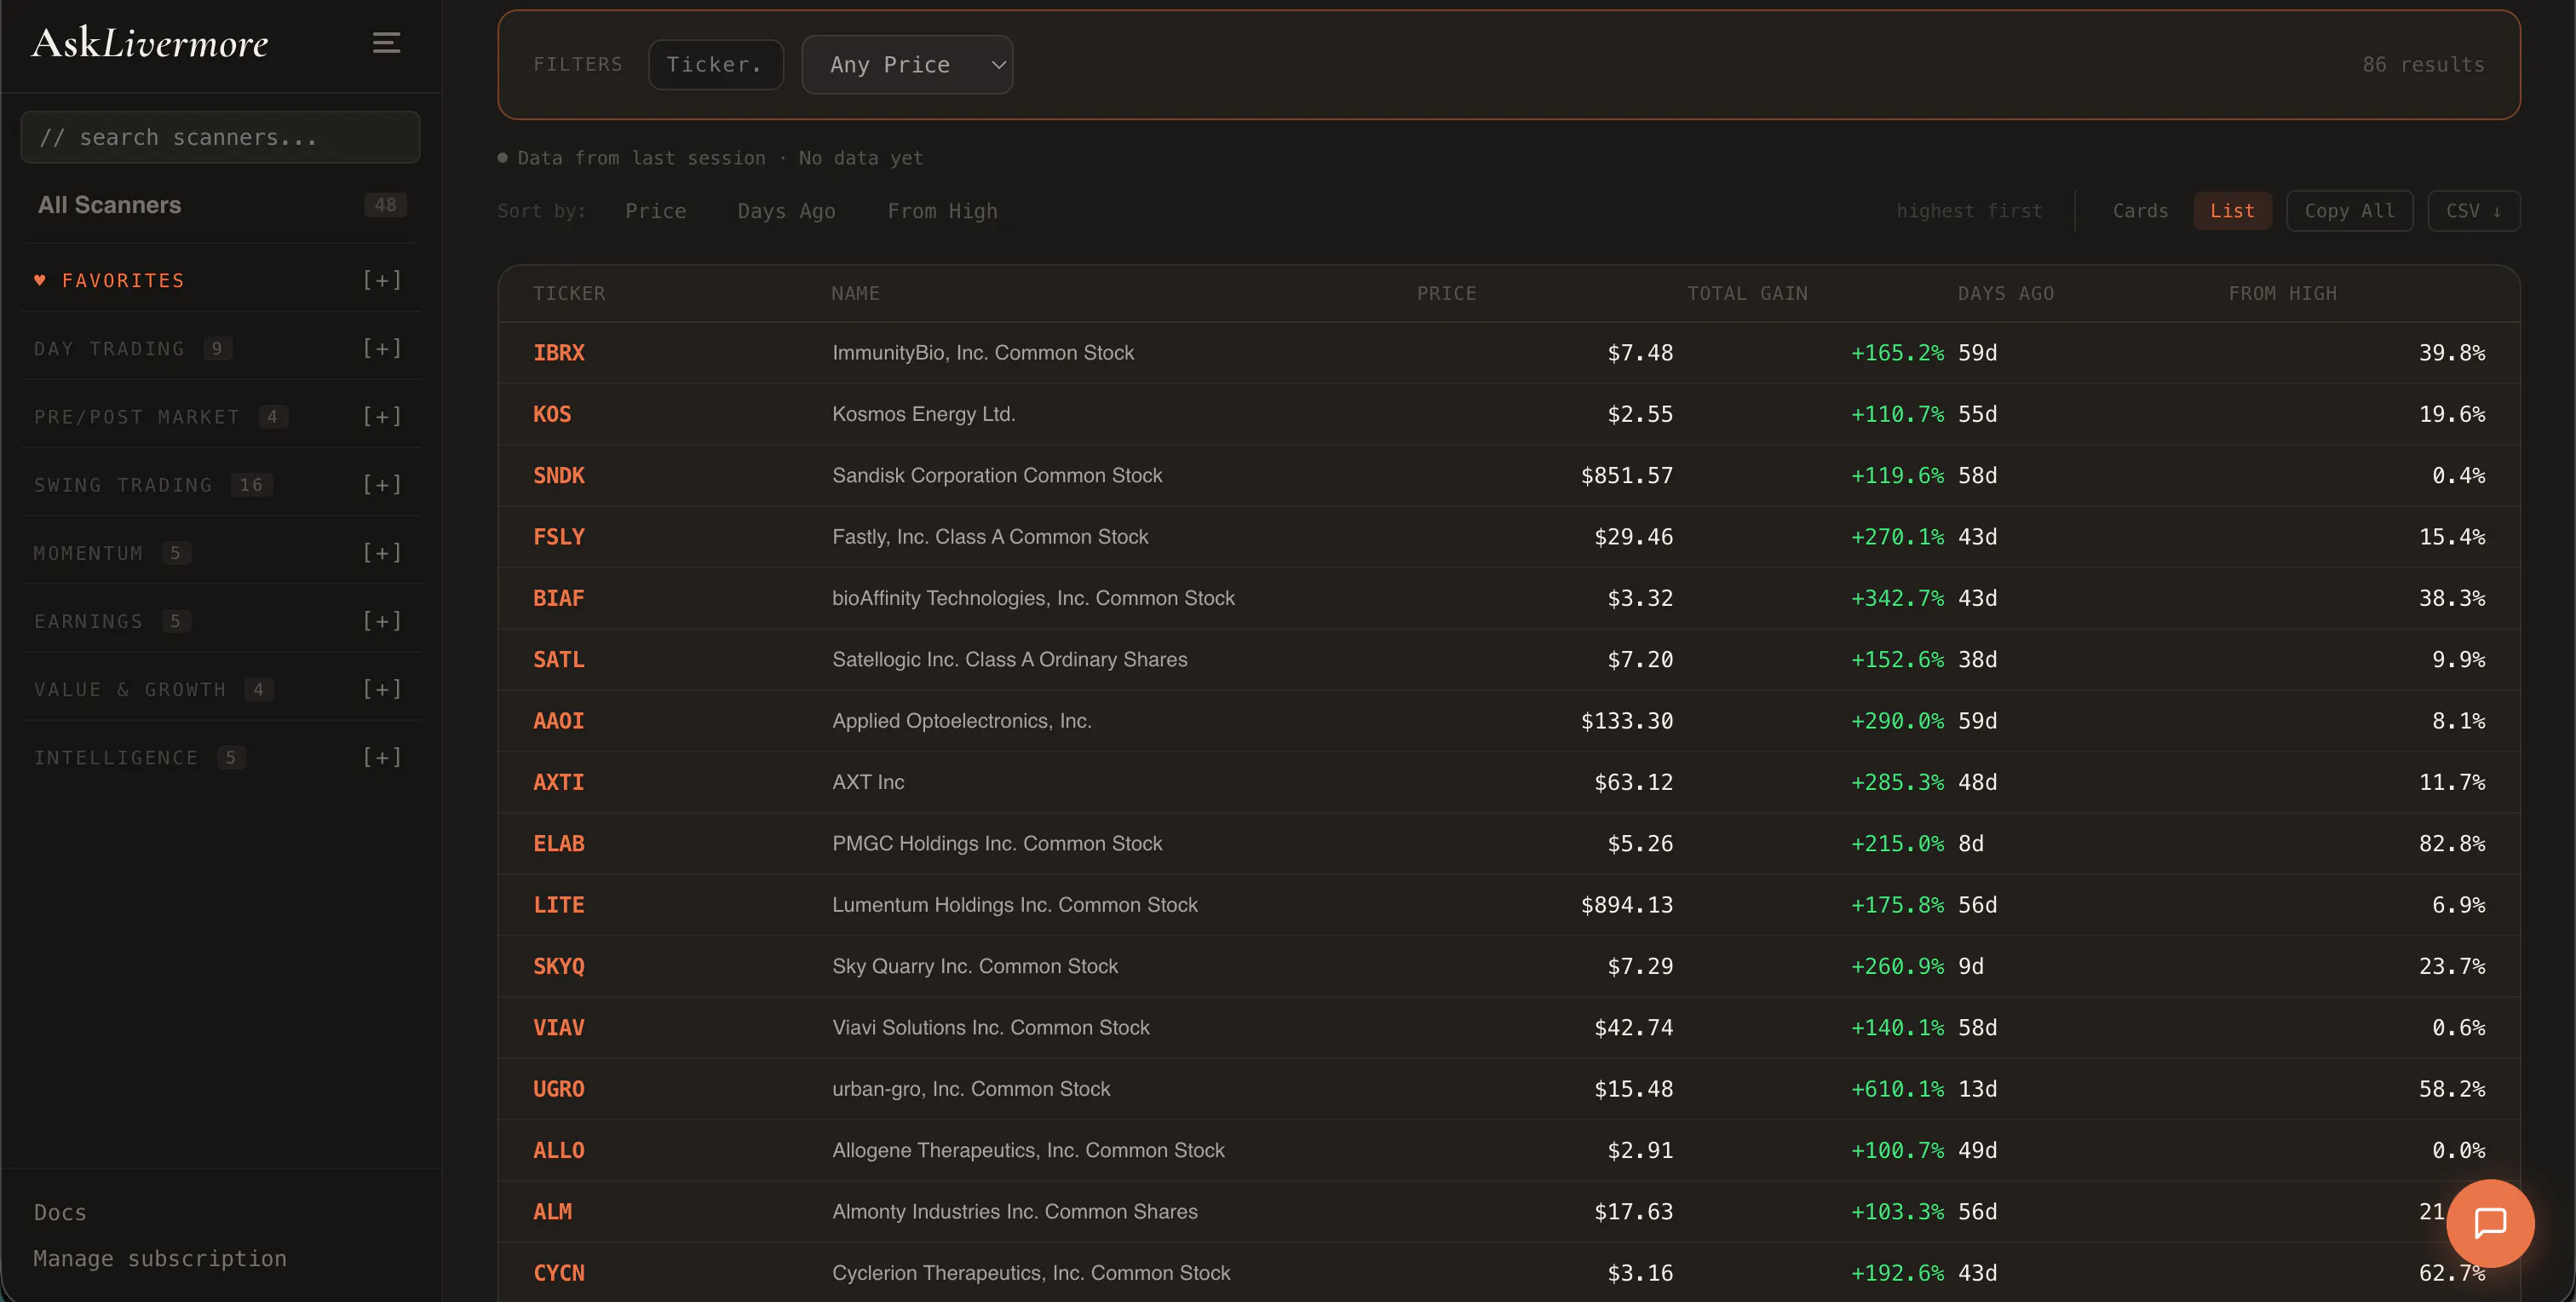2576x1302 pixels.
Task: Expand the Swing Trading section
Action: point(382,485)
